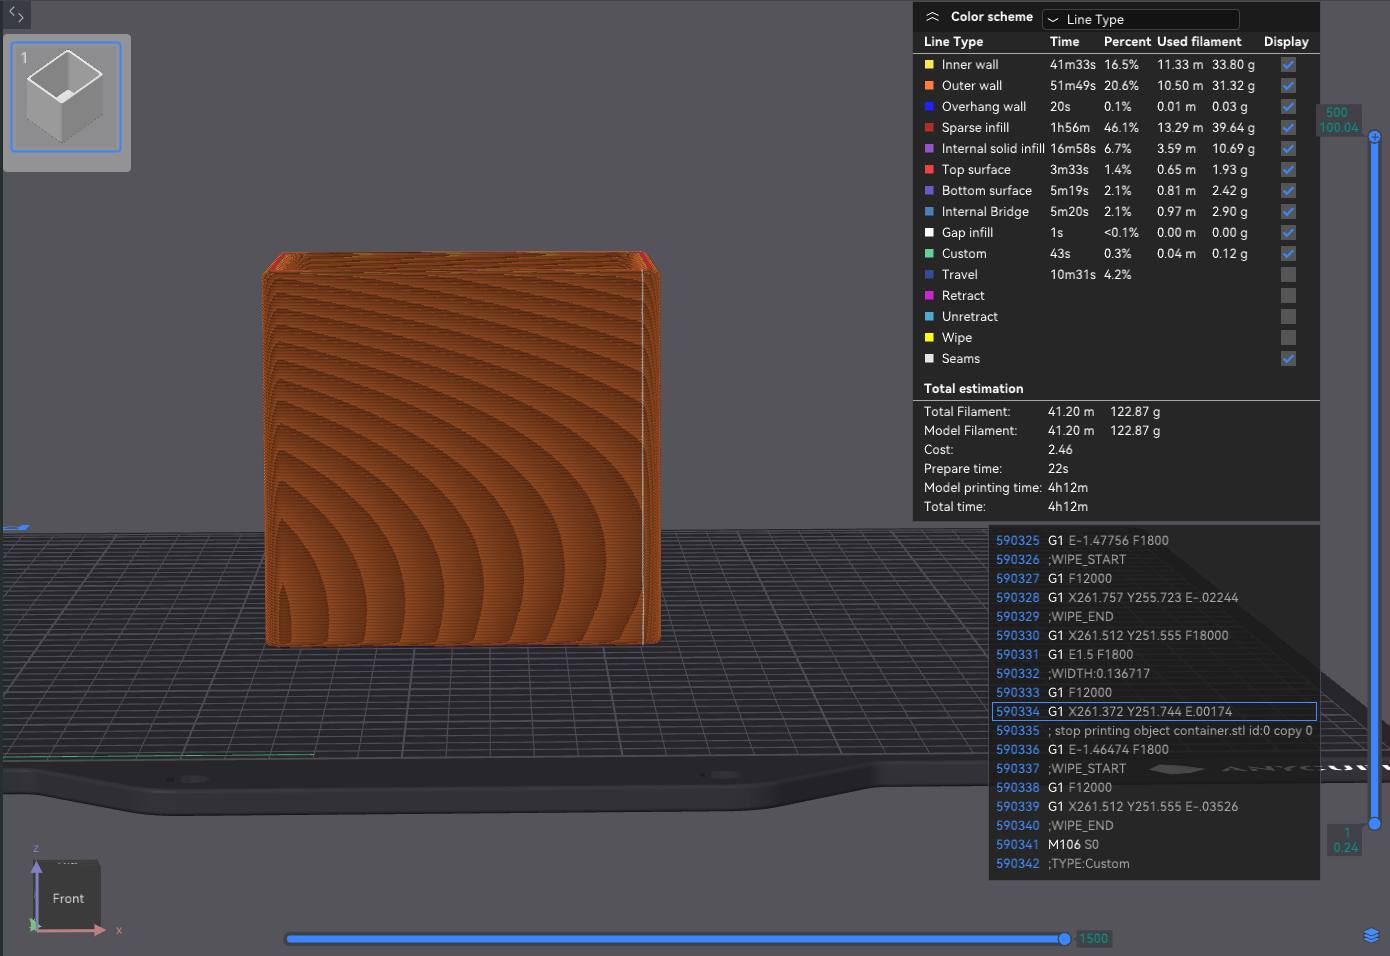Enable Unretract display checkbox
Viewport: 1390px width, 956px height.
(x=1288, y=316)
